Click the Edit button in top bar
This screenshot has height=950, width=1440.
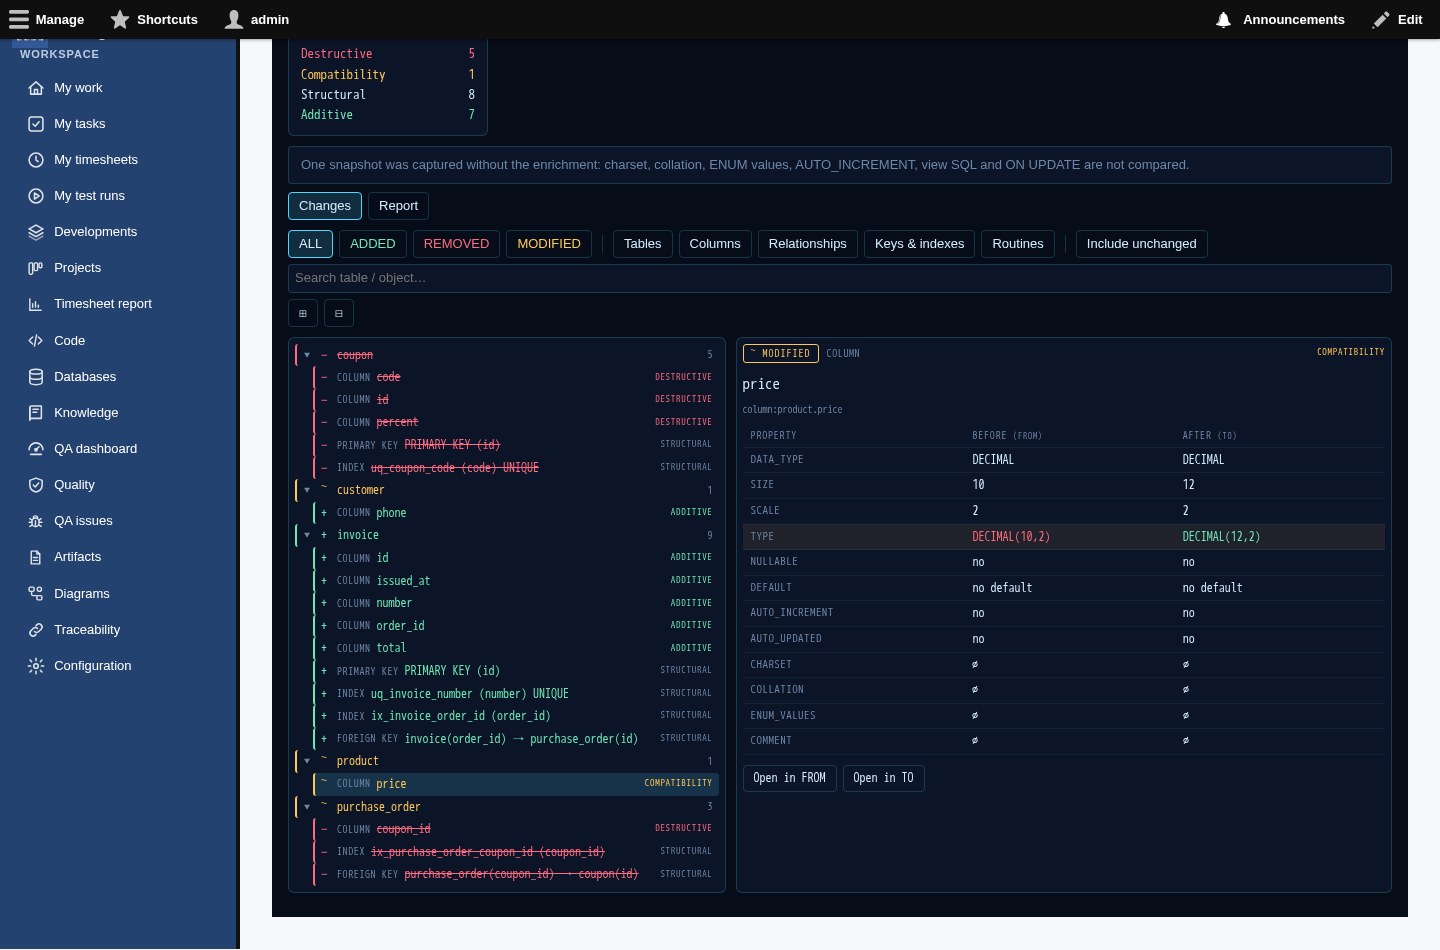coord(1398,19)
